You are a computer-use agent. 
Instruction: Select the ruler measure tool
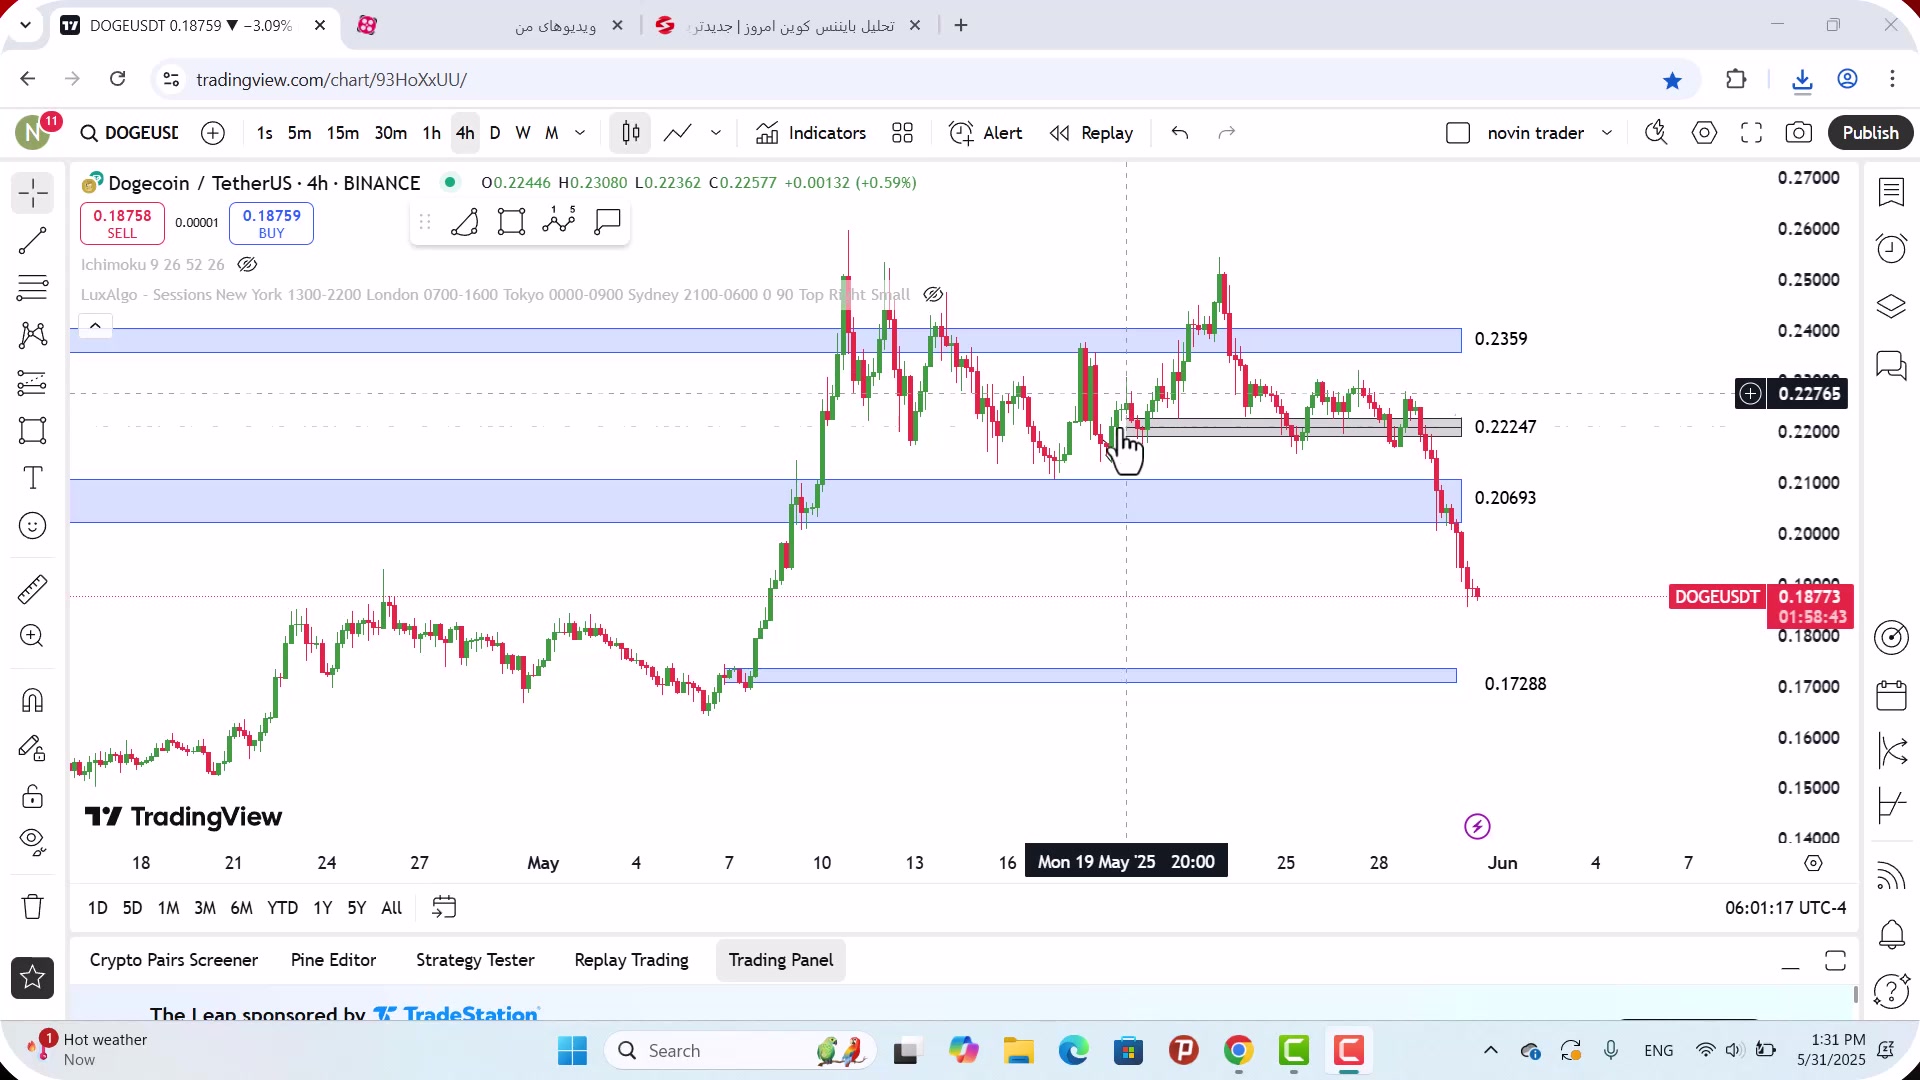[33, 589]
